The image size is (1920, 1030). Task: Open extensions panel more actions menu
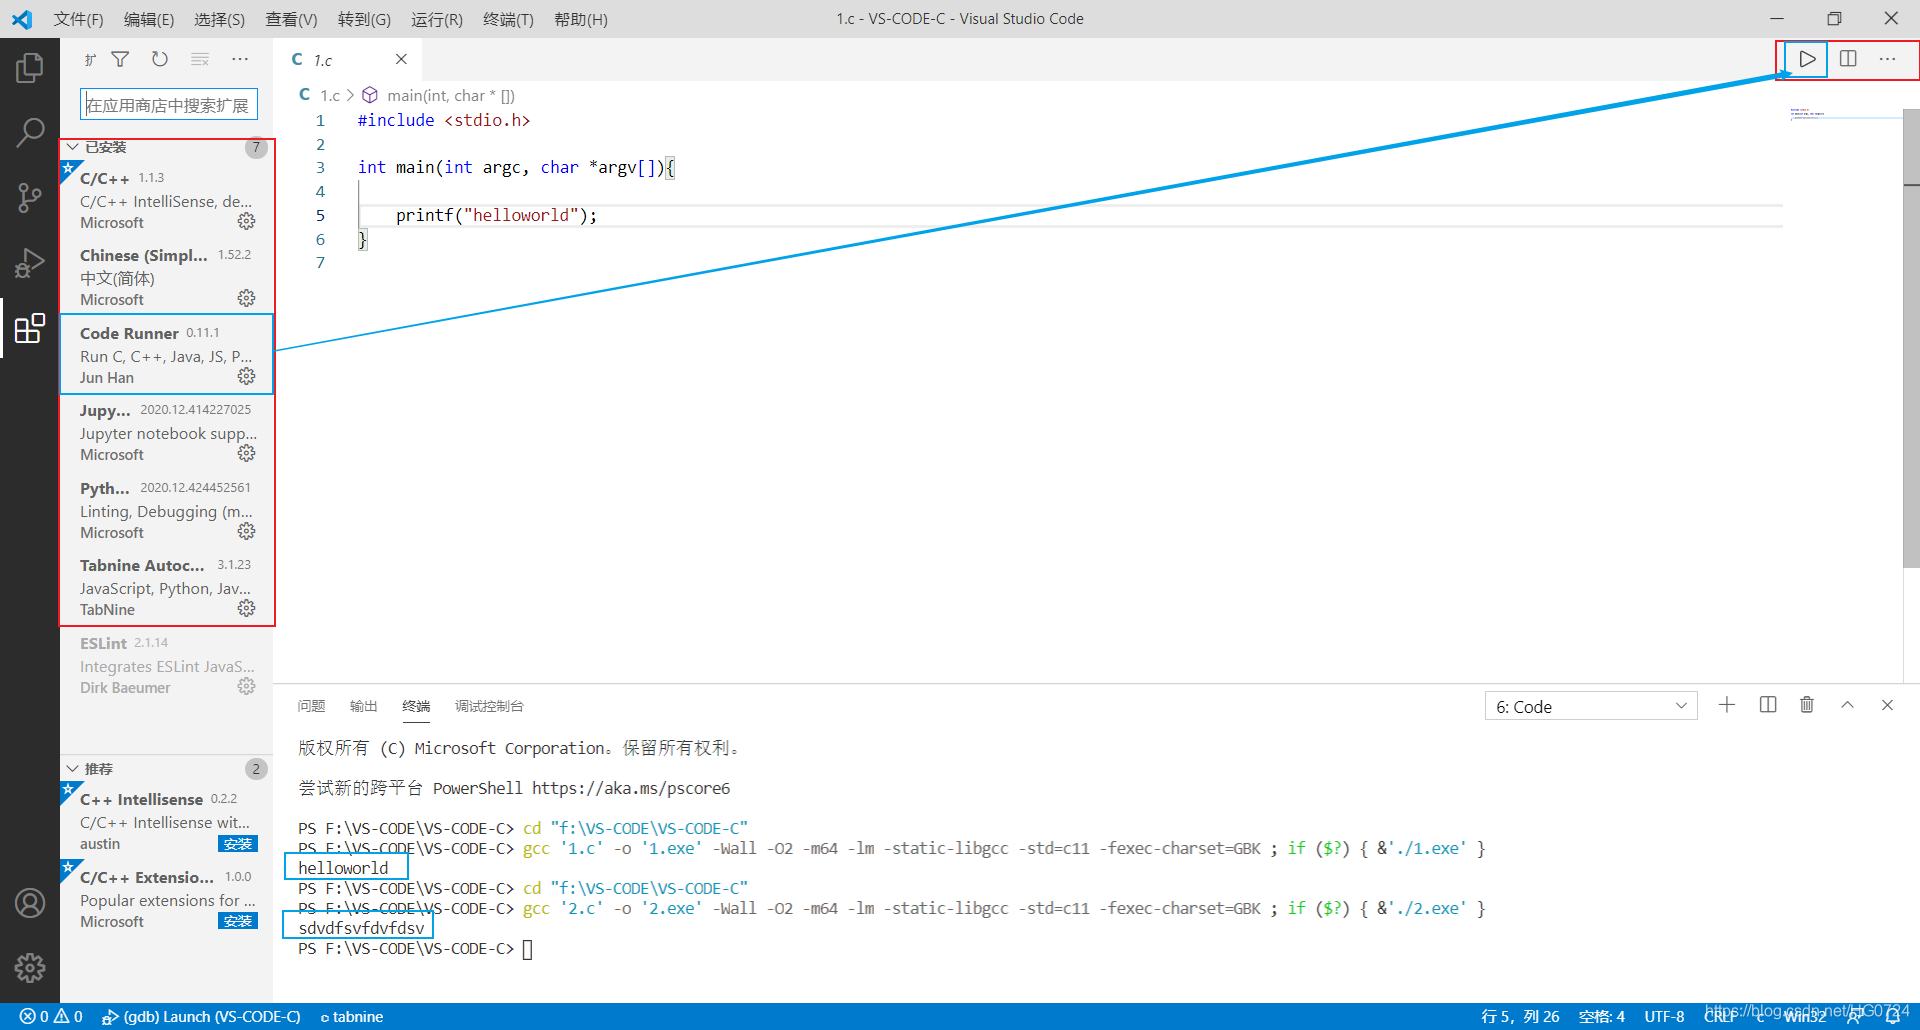[240, 59]
